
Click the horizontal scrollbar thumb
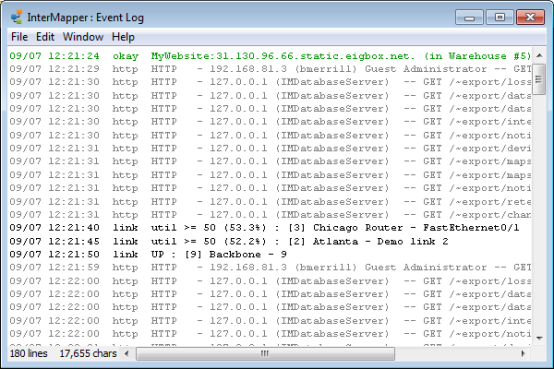click(265, 353)
